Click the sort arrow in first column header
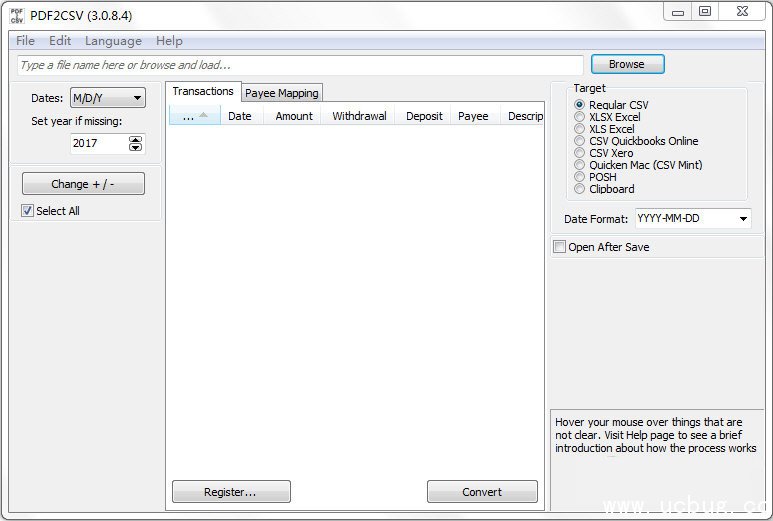The width and height of the screenshot is (773, 521). click(x=204, y=115)
